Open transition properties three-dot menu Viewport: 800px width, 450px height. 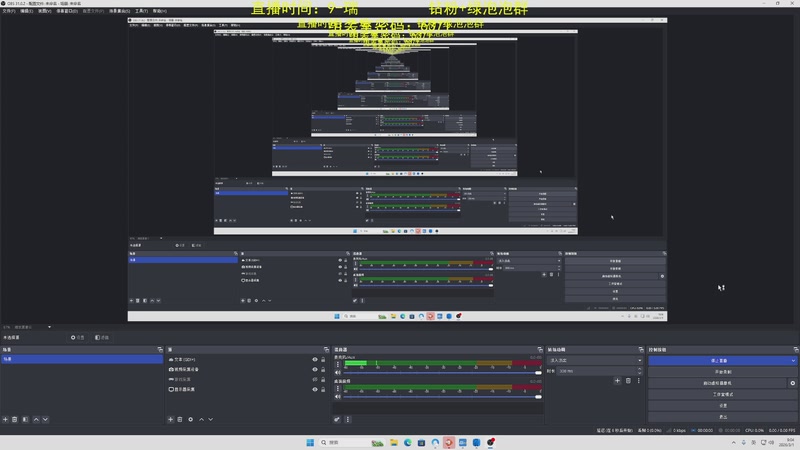[x=638, y=381]
